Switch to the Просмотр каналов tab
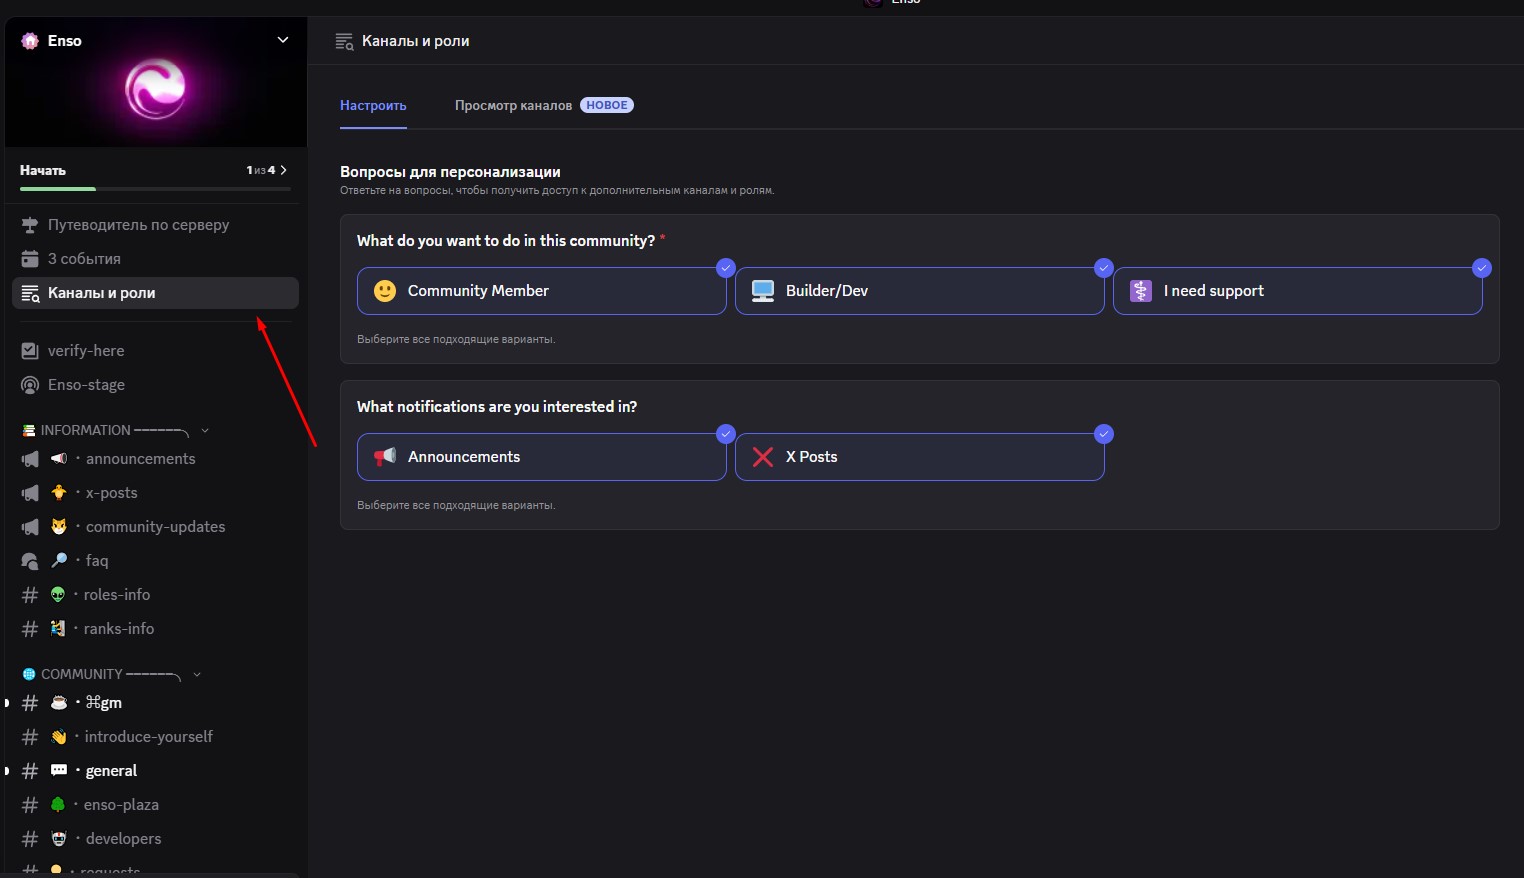The width and height of the screenshot is (1524, 878). (x=514, y=105)
